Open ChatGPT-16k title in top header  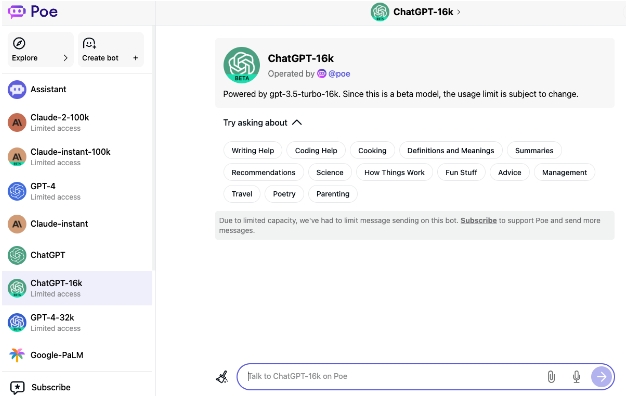423,12
